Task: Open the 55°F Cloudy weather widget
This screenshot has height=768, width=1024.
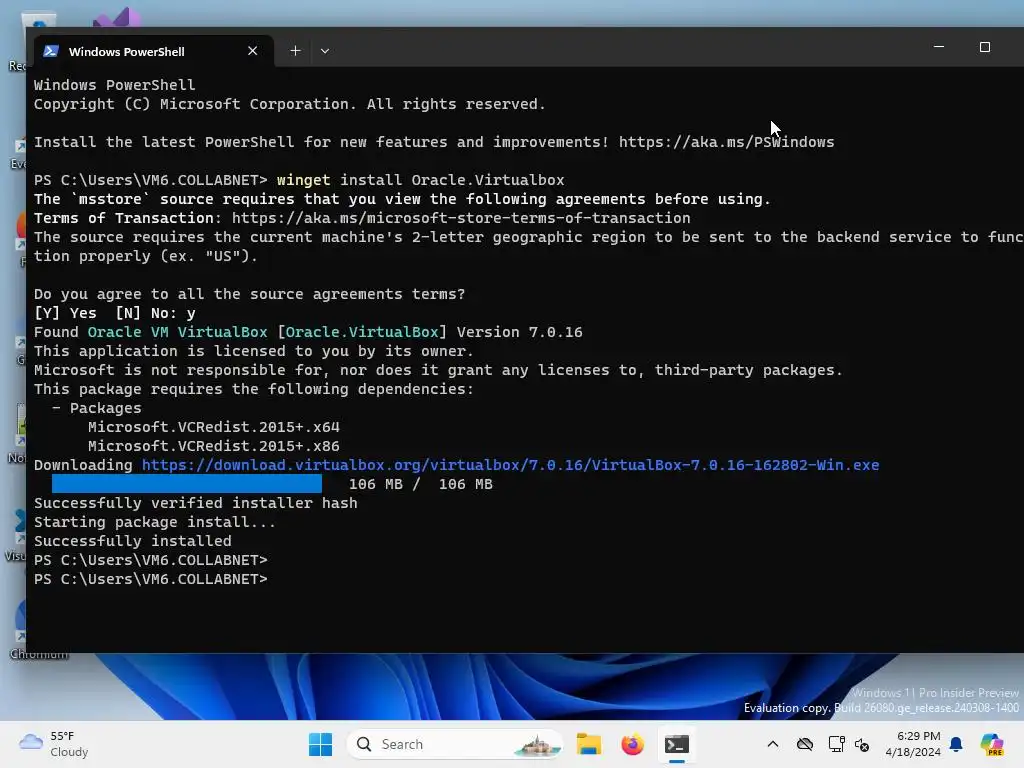Action: [54, 744]
